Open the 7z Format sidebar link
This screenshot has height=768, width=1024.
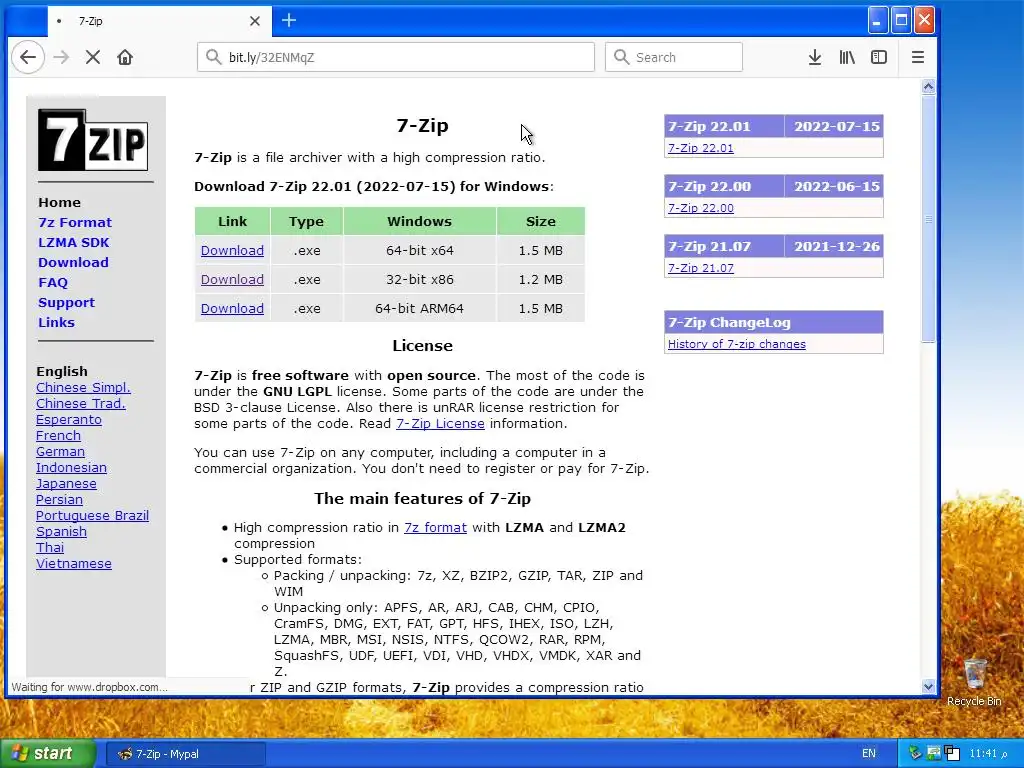click(x=75, y=223)
